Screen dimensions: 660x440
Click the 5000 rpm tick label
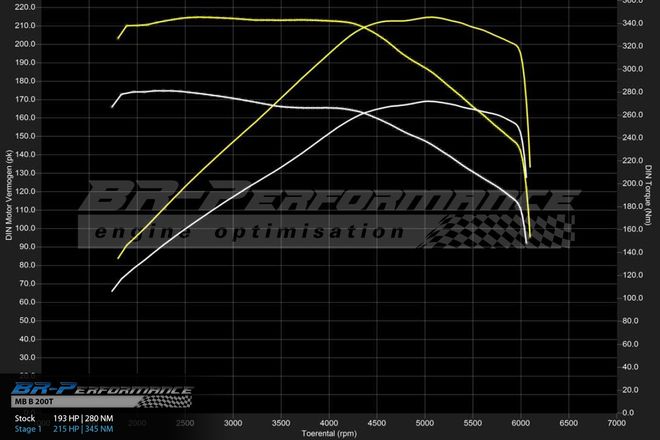click(426, 422)
